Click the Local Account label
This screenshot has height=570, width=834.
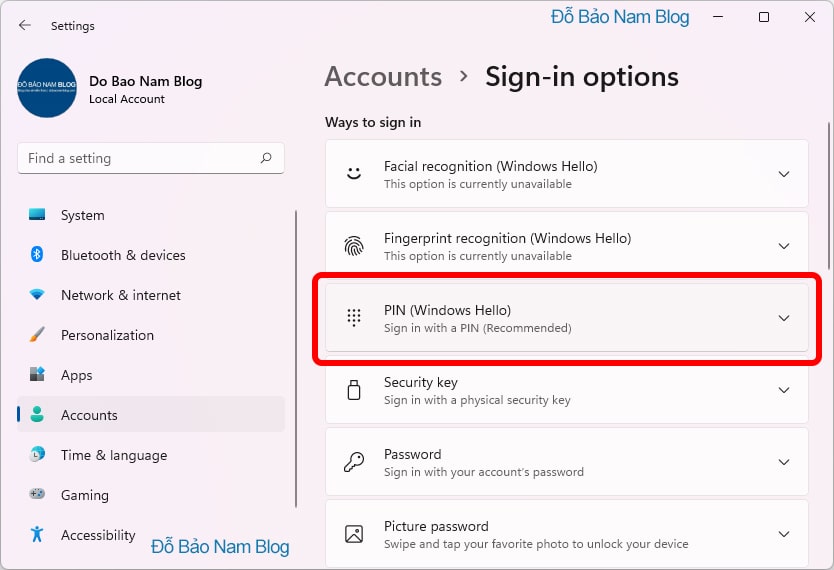(x=127, y=99)
